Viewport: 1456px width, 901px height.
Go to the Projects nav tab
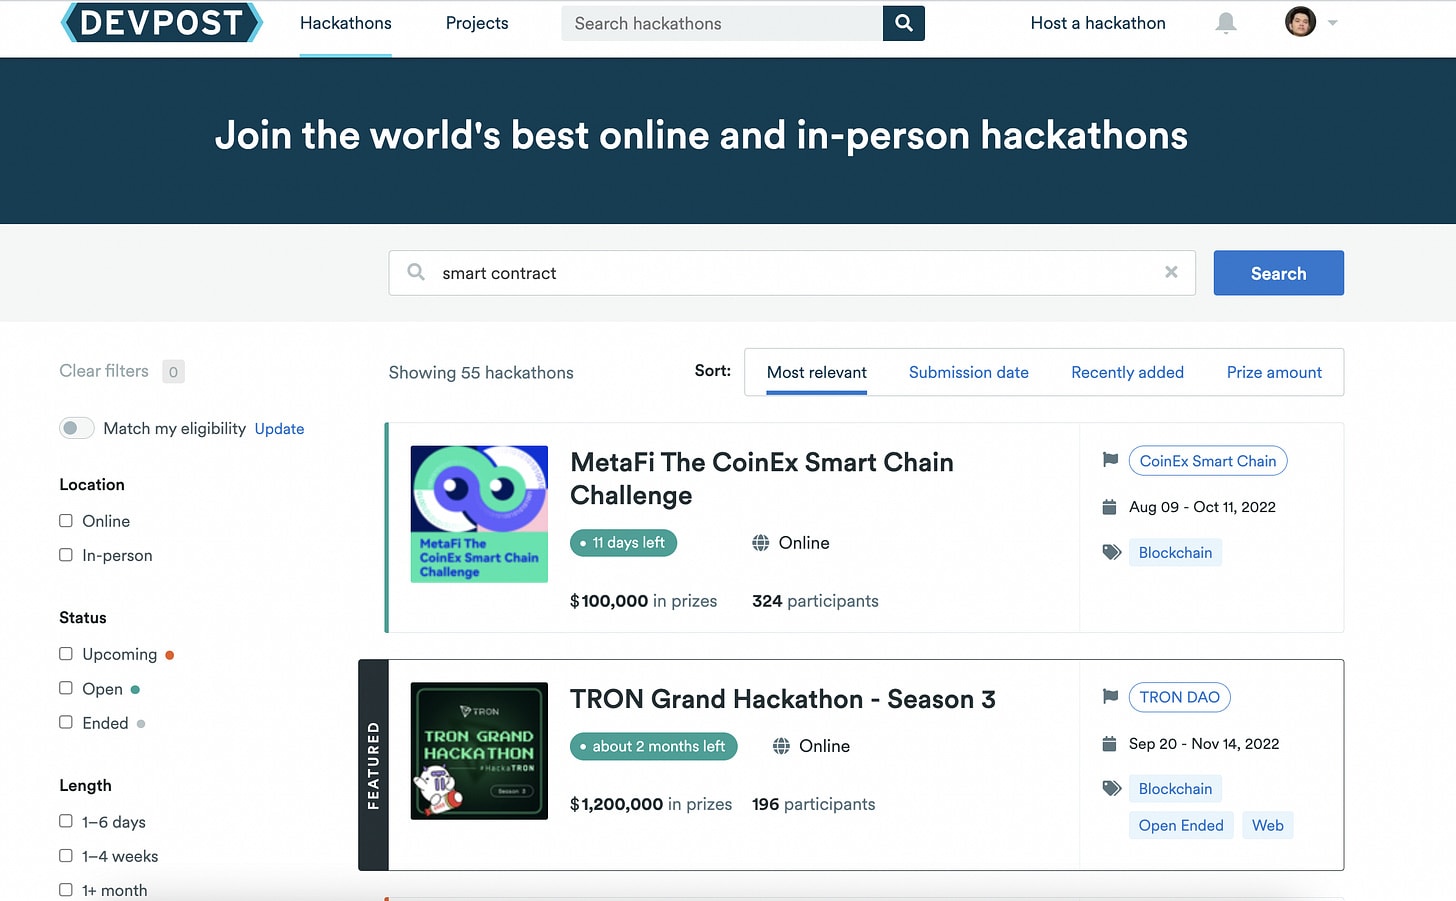pyautogui.click(x=477, y=23)
